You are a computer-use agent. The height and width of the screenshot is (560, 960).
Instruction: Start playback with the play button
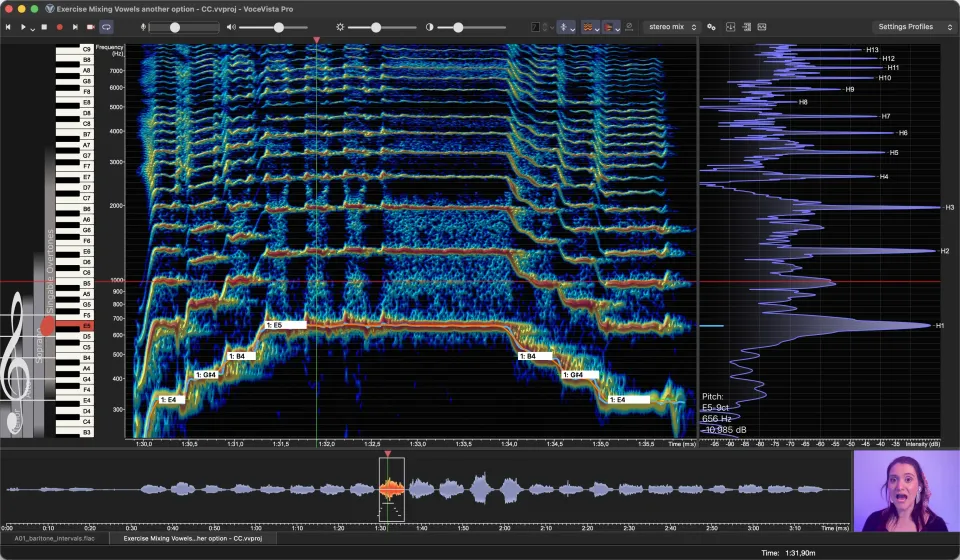[23, 27]
